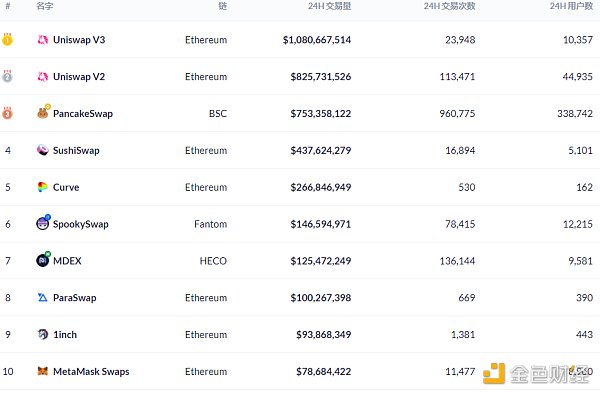Click the HECO chain label for MDEX
The height and width of the screenshot is (395, 600).
(x=213, y=261)
